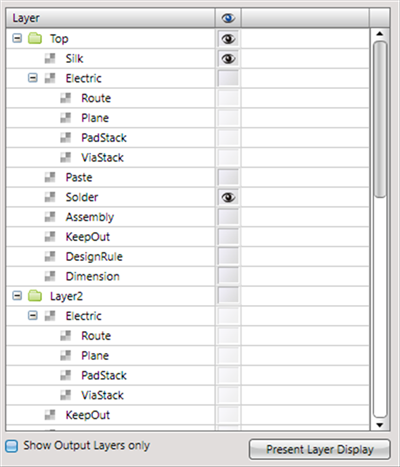Click the green Layer2 folder icon
Screen dimensions: 400x467
tap(35, 296)
